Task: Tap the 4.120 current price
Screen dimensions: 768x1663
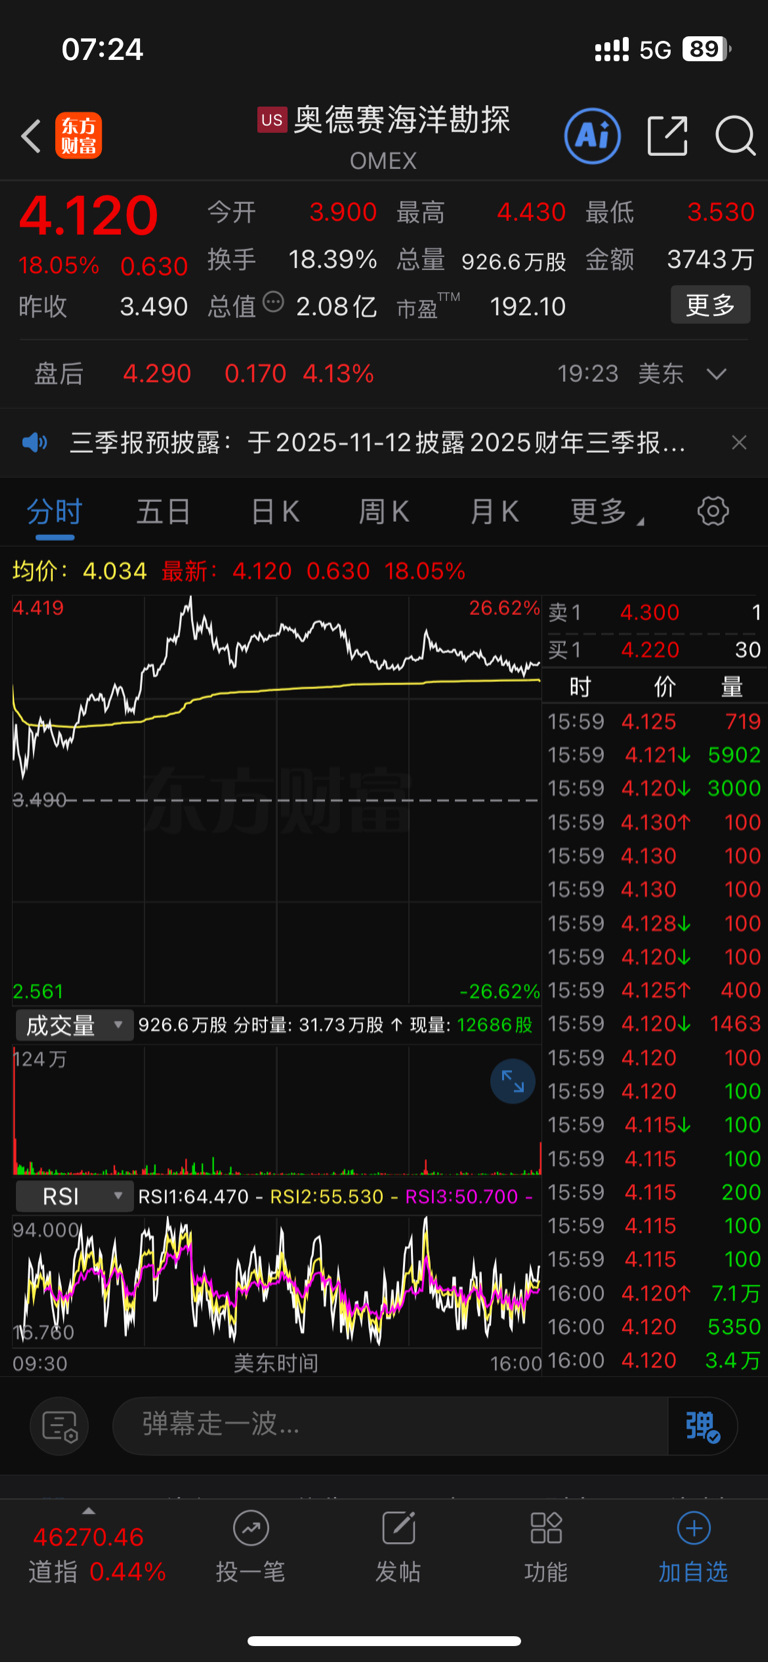Action: pyautogui.click(x=88, y=215)
